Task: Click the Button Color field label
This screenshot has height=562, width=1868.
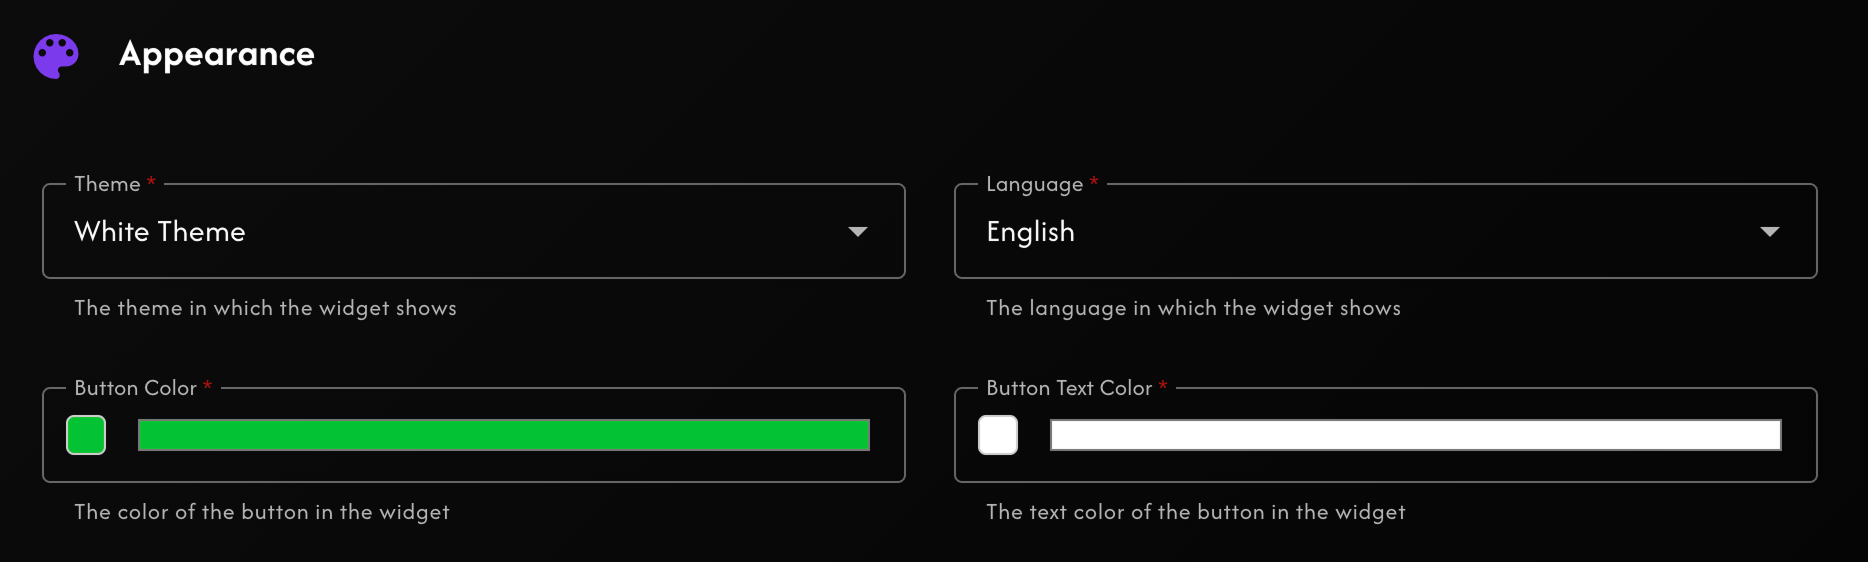Action: coord(135,388)
